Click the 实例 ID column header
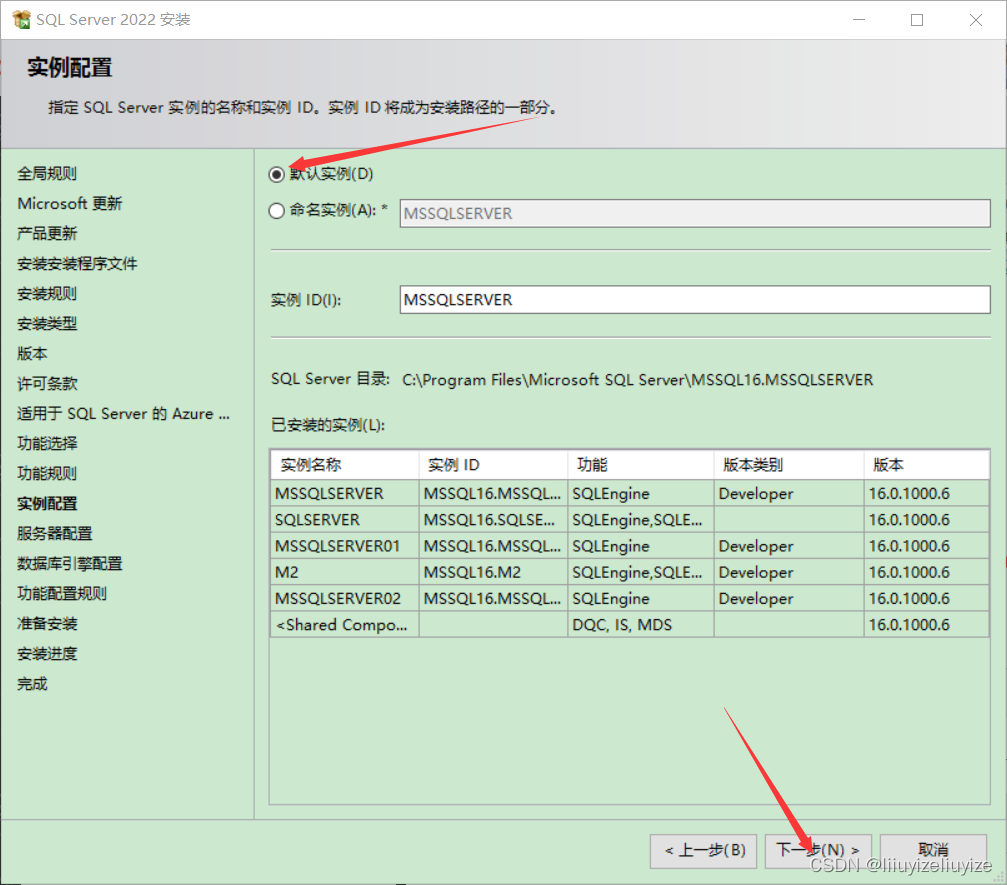This screenshot has height=885, width=1007. pyautogui.click(x=493, y=464)
